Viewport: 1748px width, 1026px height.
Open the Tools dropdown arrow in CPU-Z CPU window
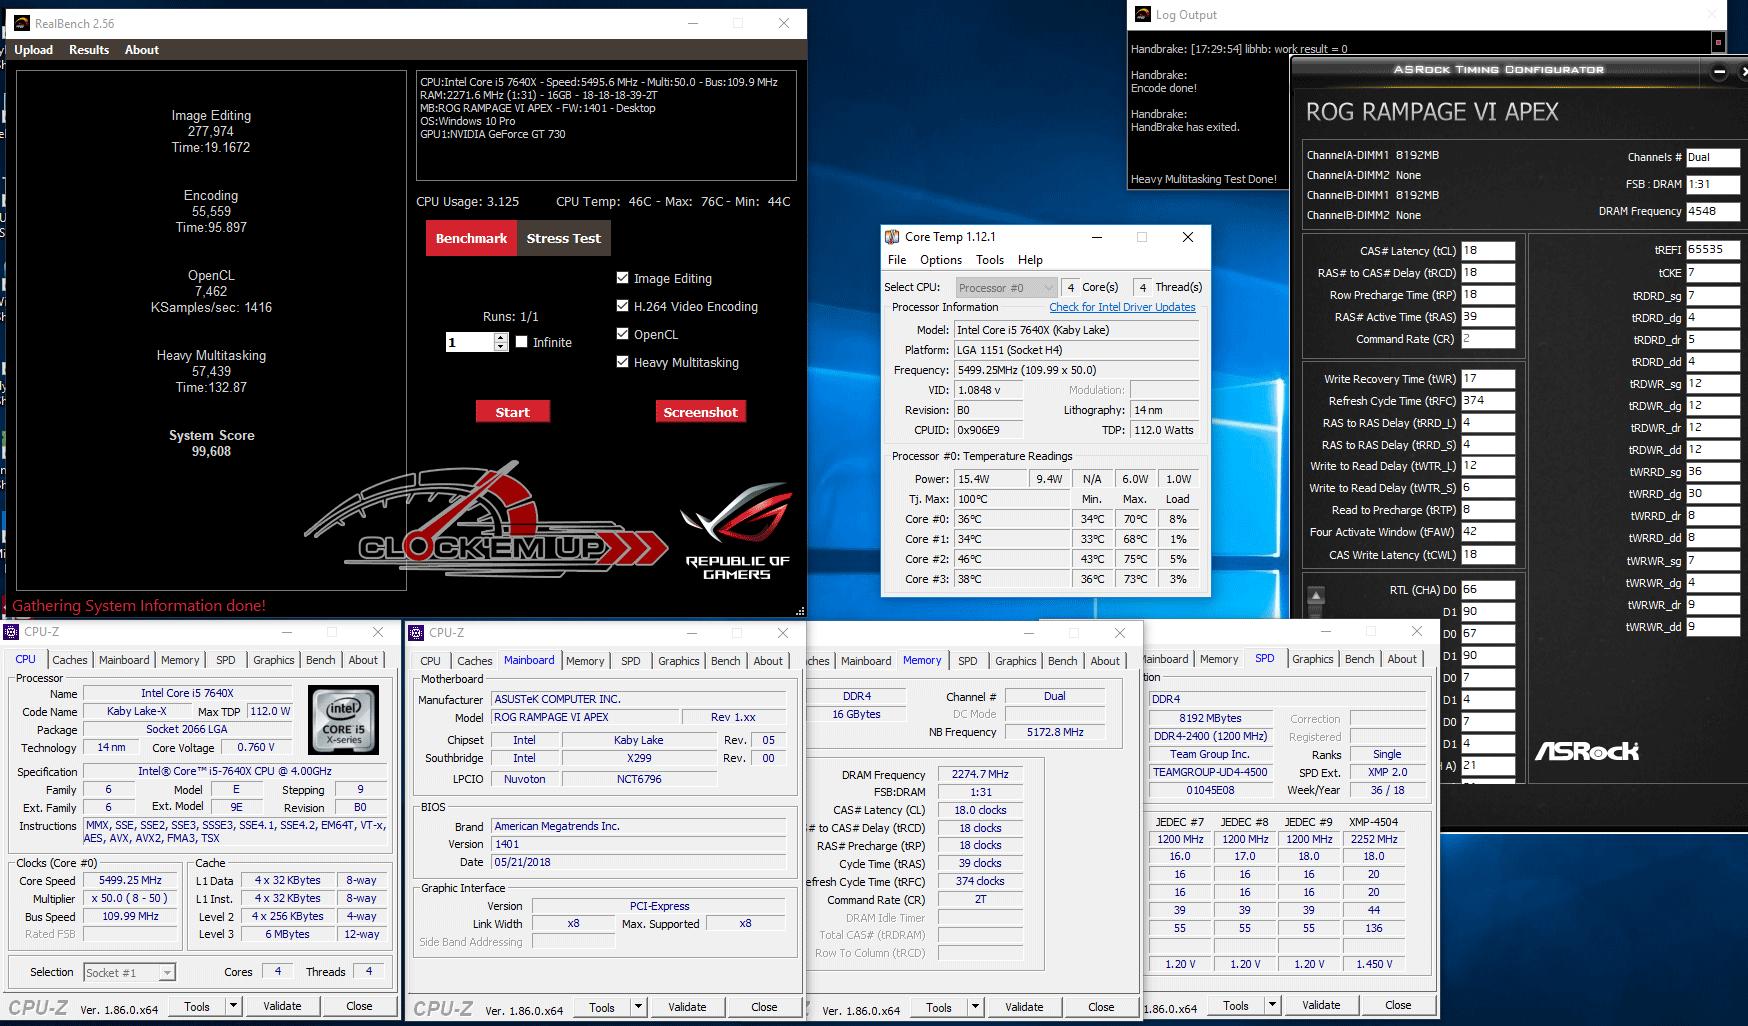[233, 1006]
